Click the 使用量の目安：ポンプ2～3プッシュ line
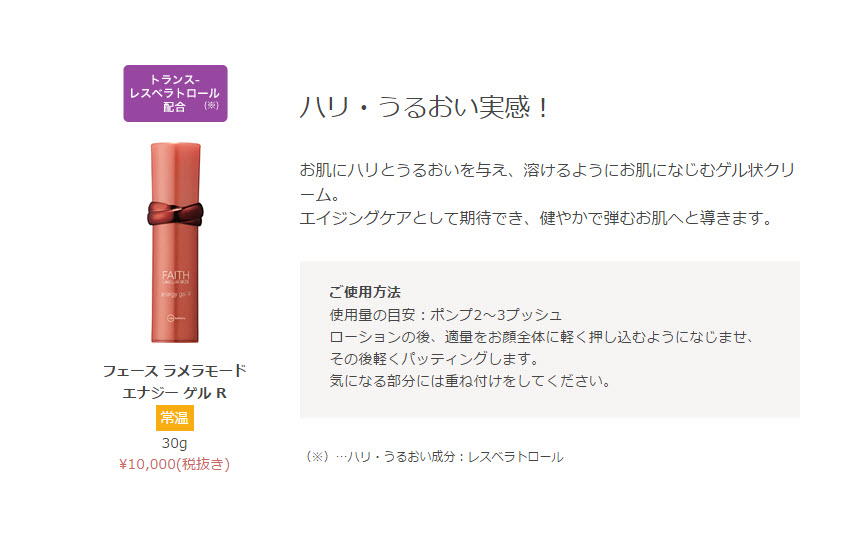 tap(445, 315)
